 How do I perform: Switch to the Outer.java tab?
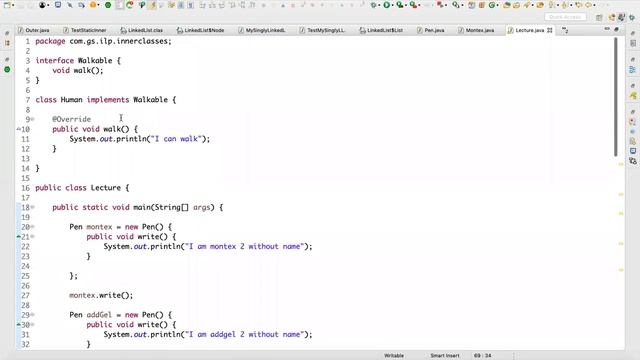click(33, 30)
